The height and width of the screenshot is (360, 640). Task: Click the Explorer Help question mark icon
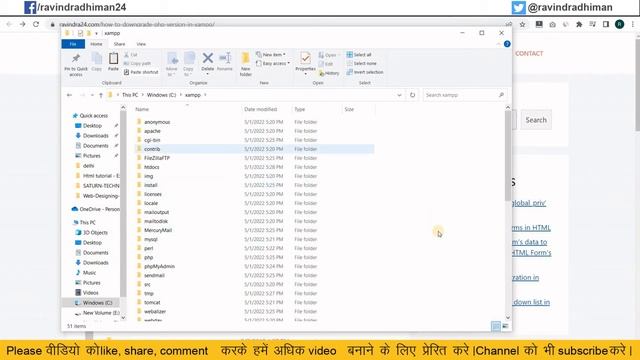[507, 44]
